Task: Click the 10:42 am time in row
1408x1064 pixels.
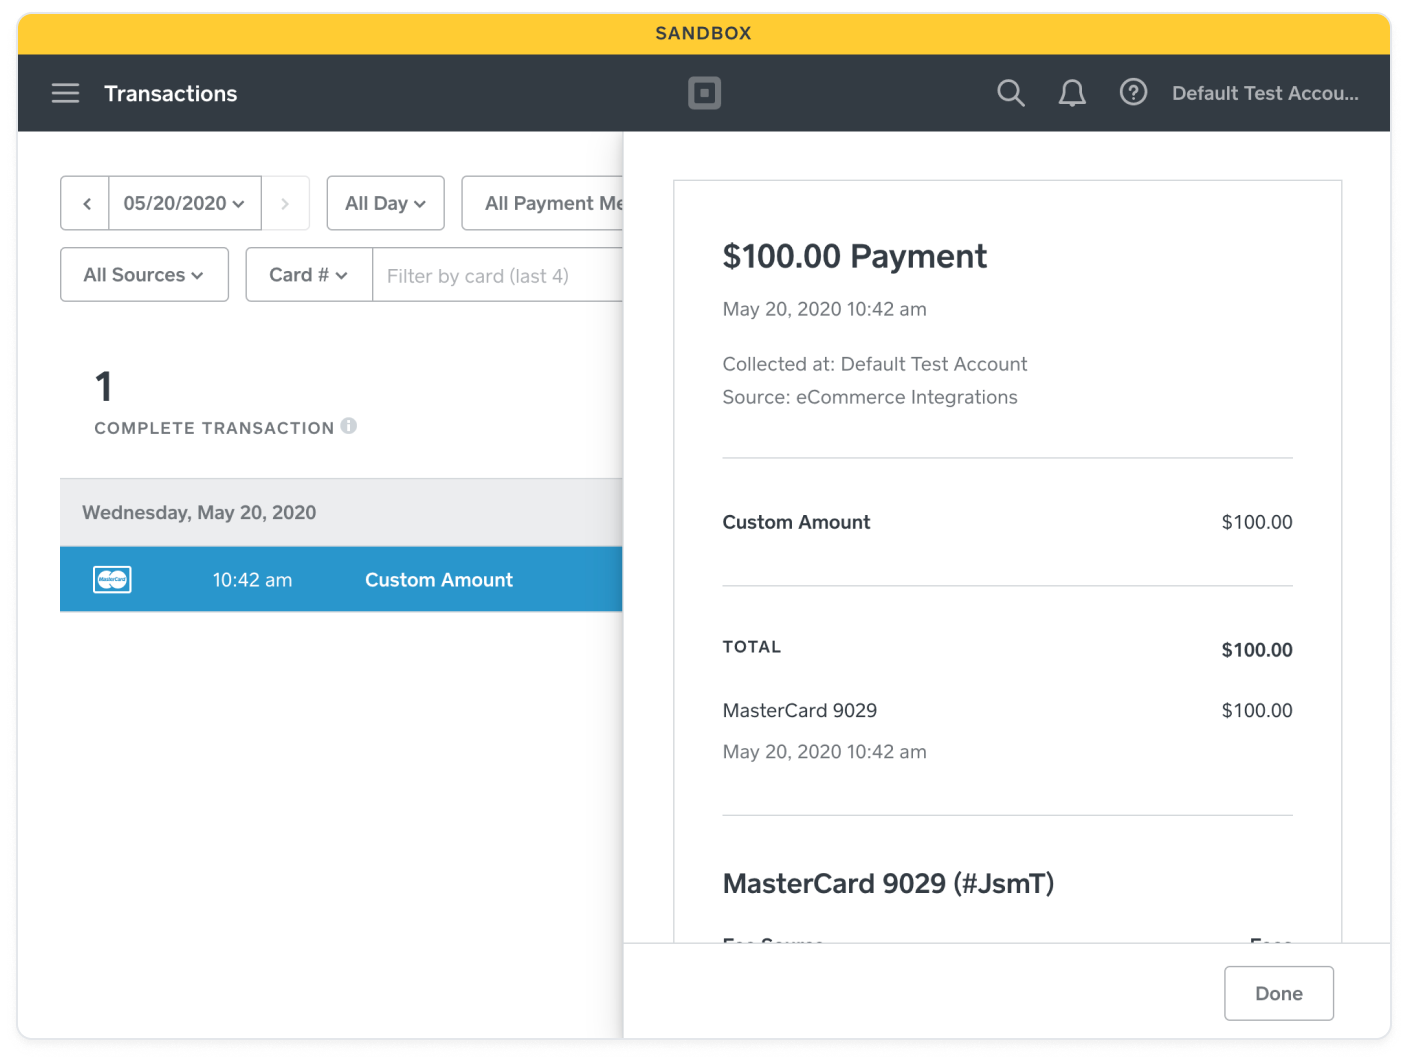Action: [252, 580]
